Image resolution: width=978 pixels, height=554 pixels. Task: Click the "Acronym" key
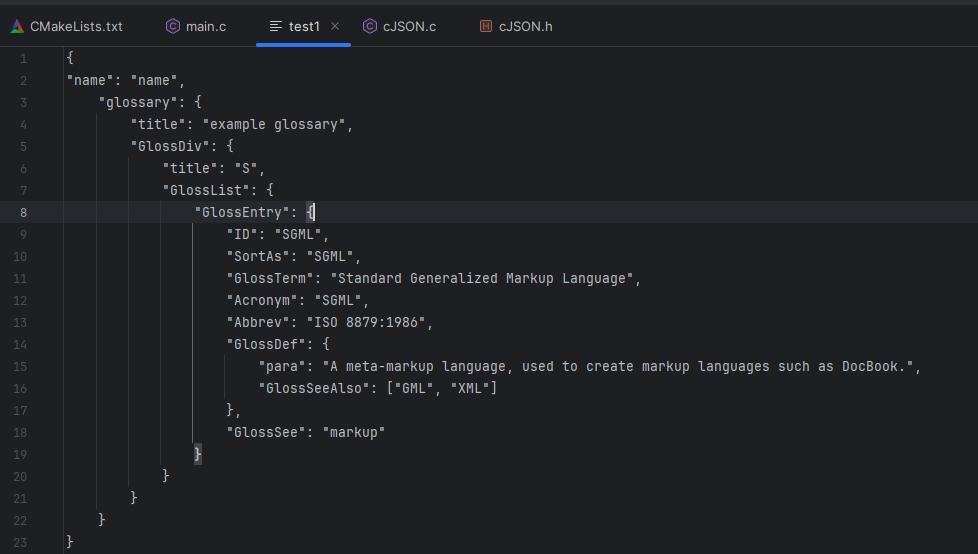[262, 300]
